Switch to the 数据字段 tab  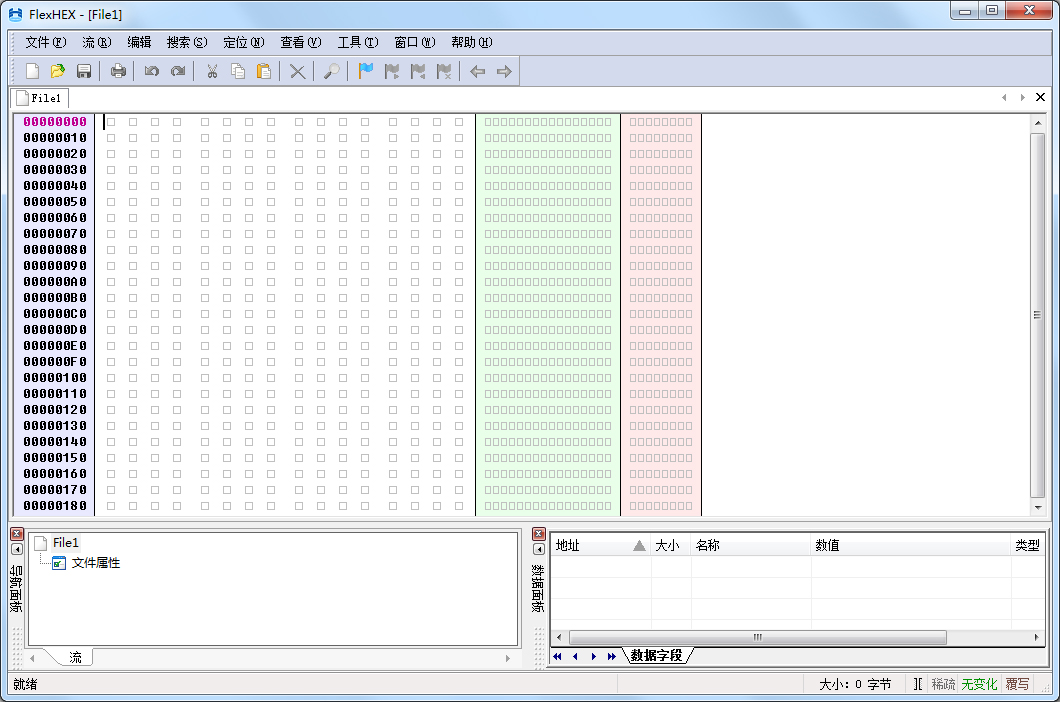click(656, 656)
